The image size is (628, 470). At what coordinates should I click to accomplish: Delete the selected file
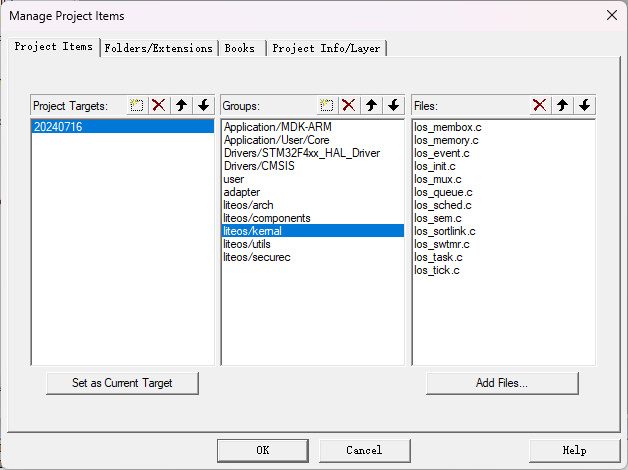pyautogui.click(x=540, y=106)
